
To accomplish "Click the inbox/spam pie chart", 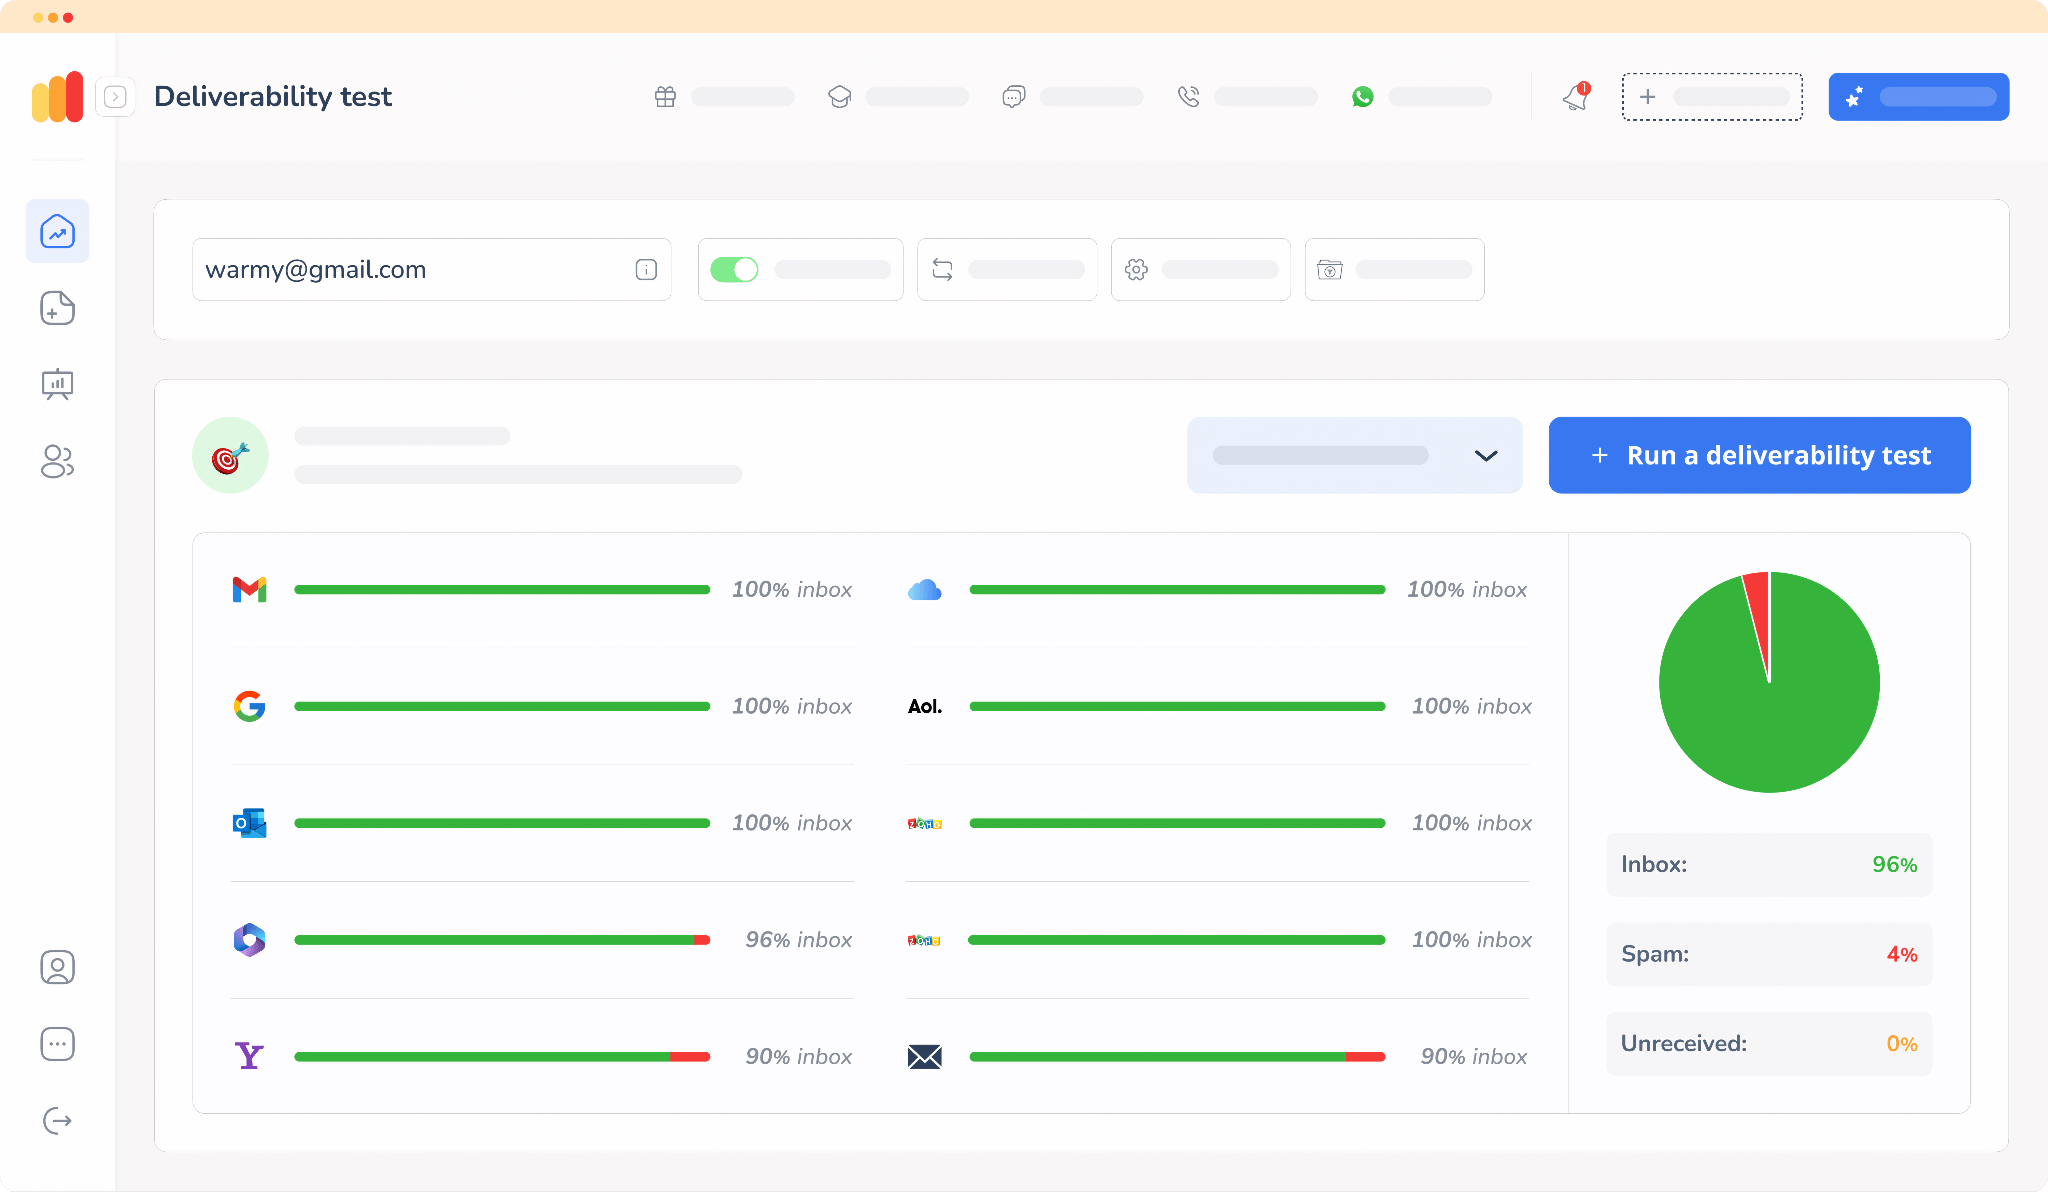I will (1769, 682).
